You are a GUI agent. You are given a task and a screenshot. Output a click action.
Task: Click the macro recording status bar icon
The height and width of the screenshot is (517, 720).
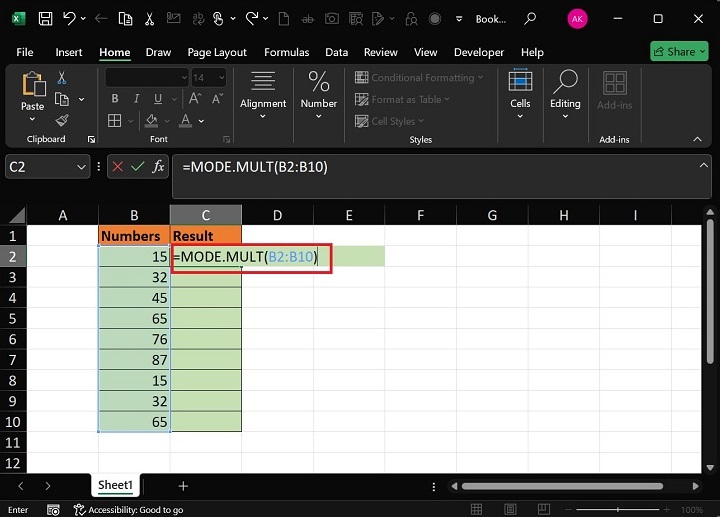(53, 510)
